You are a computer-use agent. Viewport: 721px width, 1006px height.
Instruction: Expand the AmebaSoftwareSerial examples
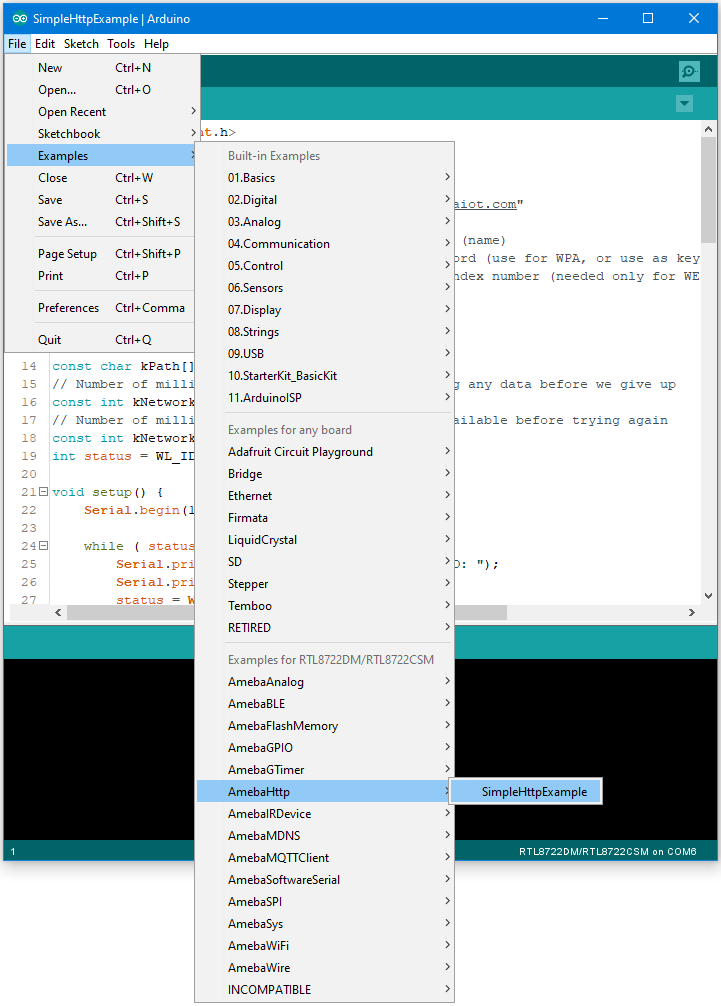[325, 880]
